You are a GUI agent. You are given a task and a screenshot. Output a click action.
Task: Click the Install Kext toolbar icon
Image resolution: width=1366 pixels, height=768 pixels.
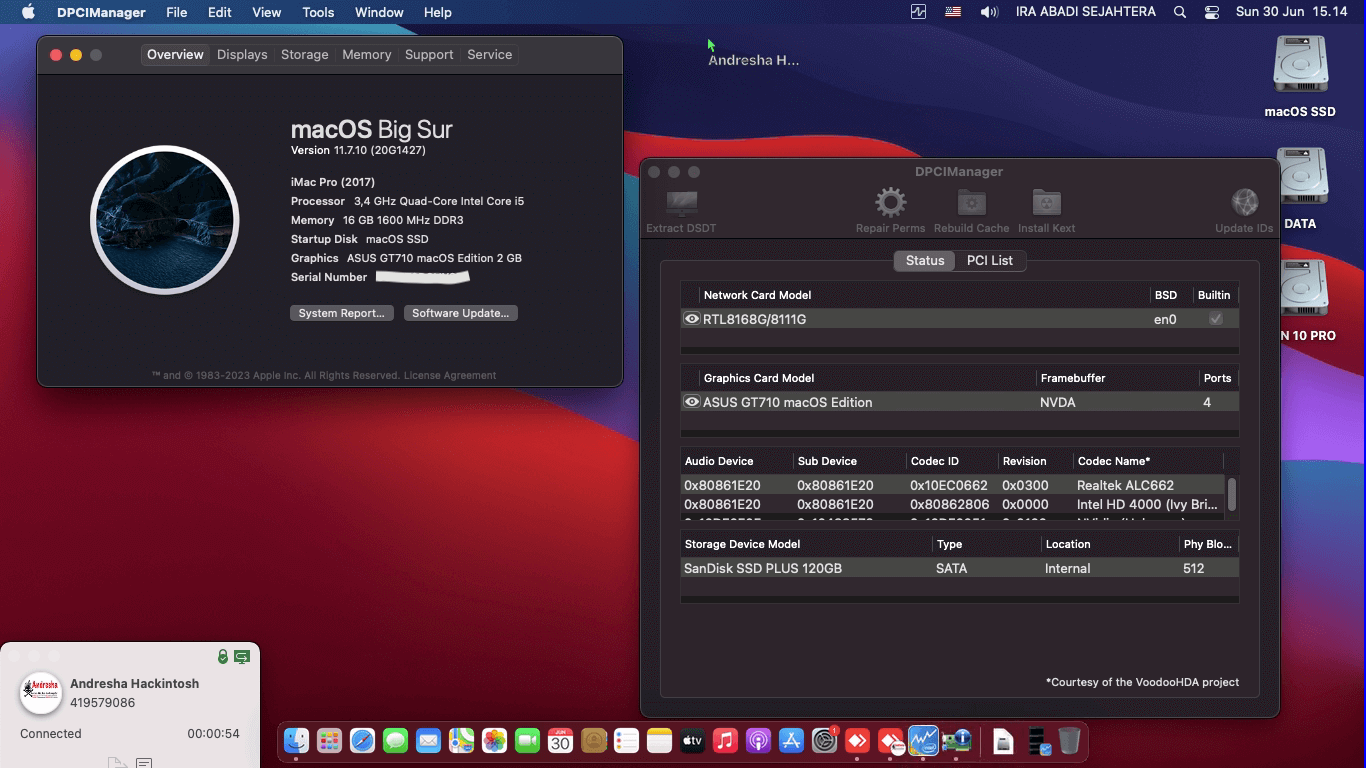click(x=1046, y=202)
